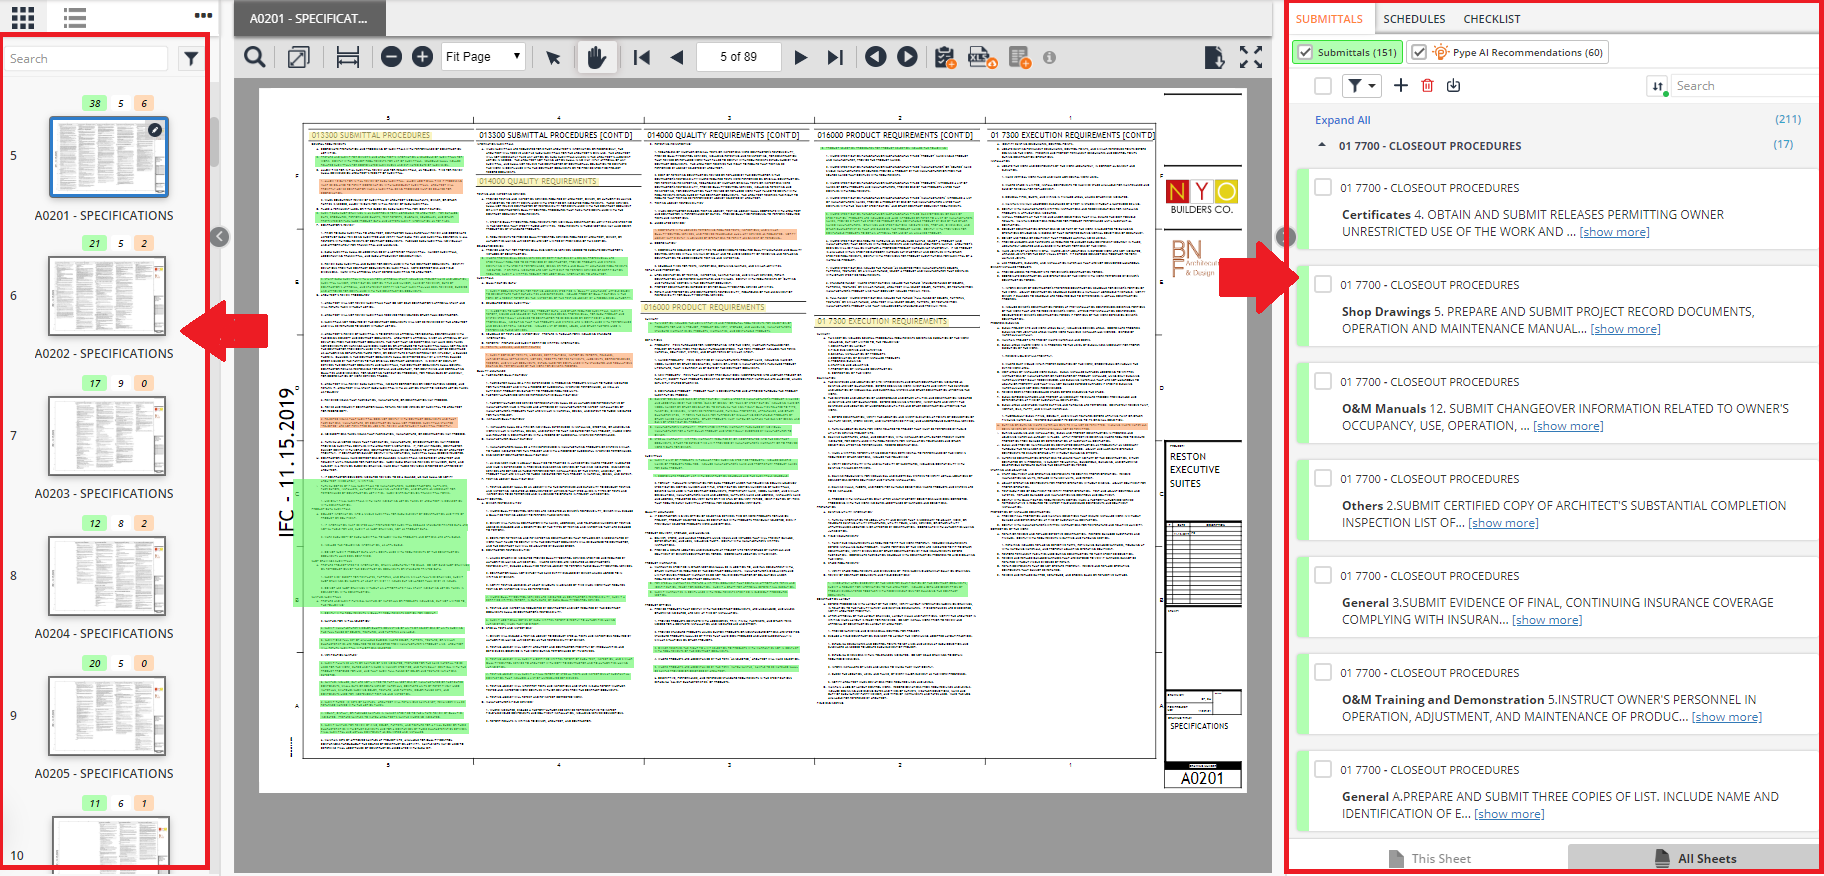This screenshot has height=876, width=1824.
Task: Check the Shop Drawings submittal checkbox
Action: 1323,284
